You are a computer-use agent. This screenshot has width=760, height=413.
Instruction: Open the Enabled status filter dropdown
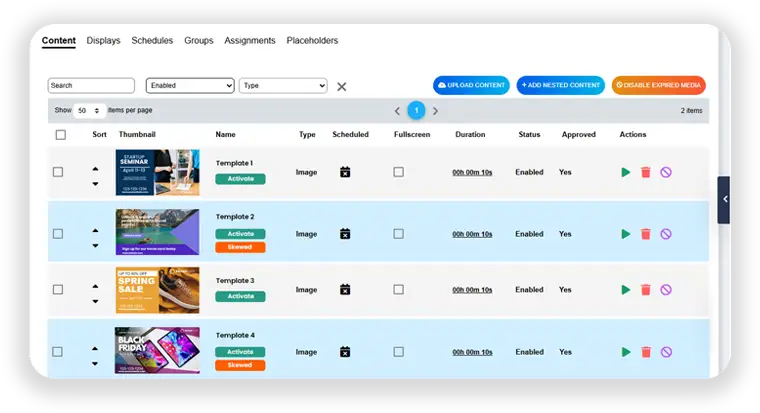(190, 86)
